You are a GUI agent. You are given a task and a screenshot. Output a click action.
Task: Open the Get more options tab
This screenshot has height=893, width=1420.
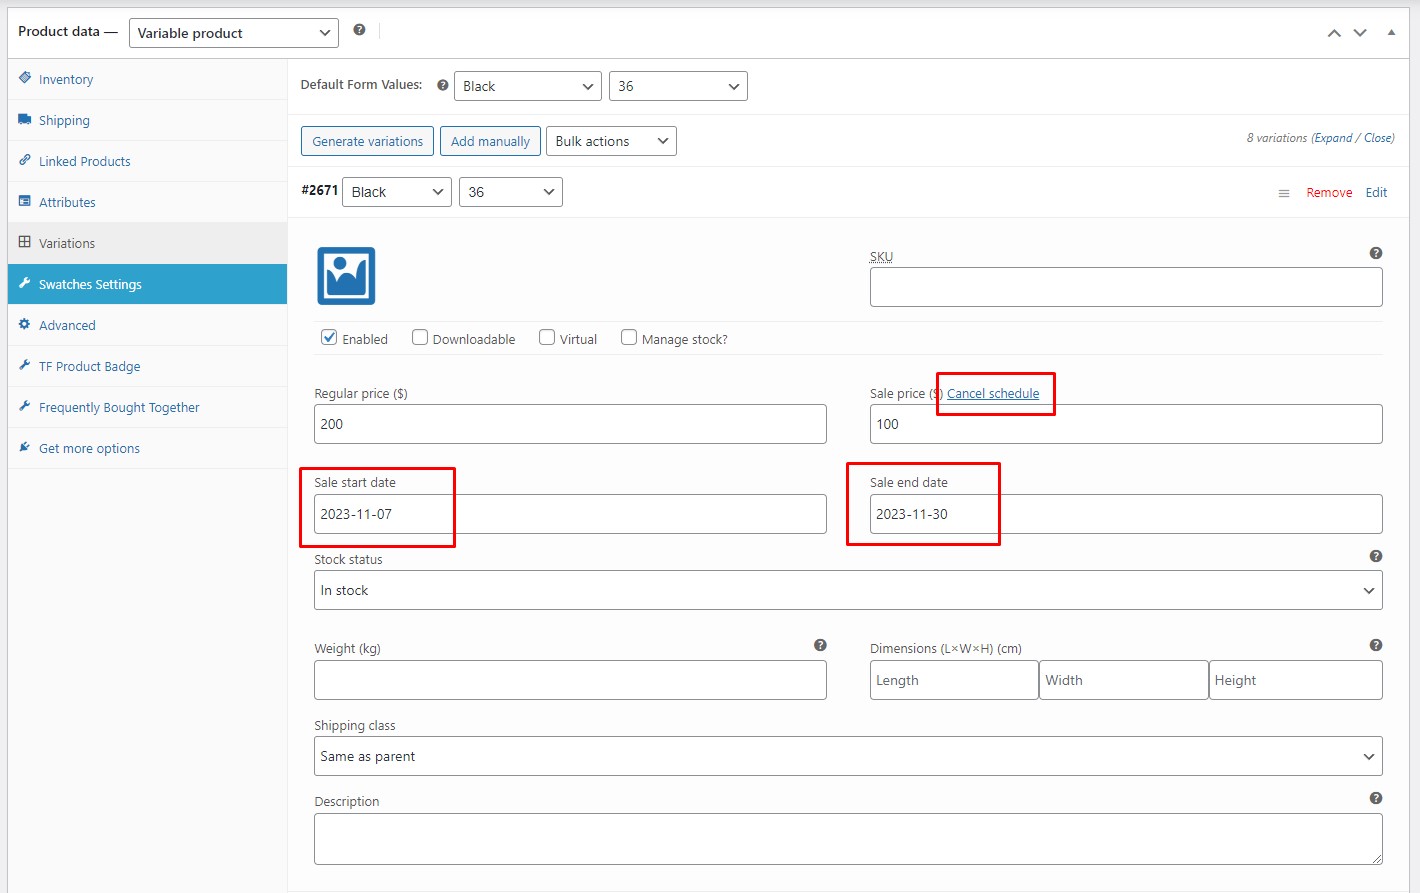147,448
